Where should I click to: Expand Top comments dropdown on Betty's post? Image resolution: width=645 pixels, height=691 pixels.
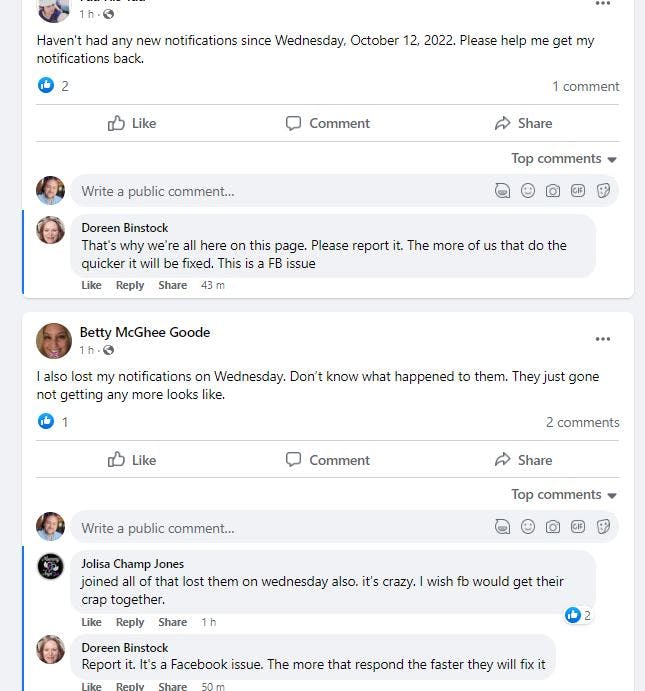(x=564, y=494)
